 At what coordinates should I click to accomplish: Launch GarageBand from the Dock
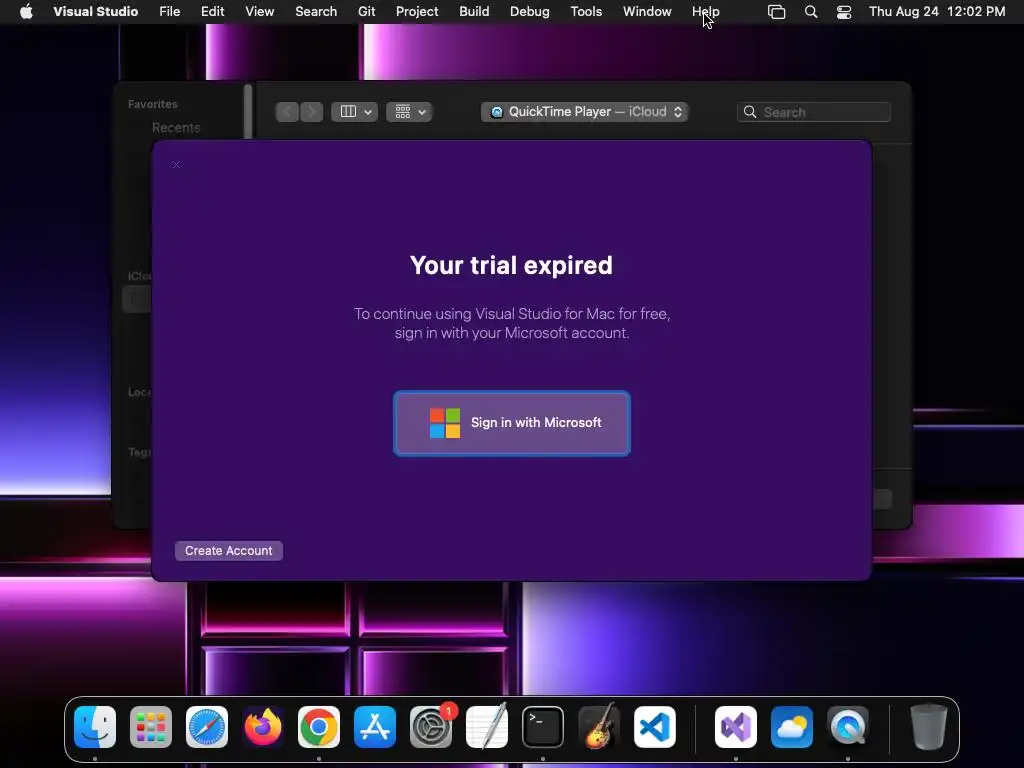pyautogui.click(x=598, y=727)
